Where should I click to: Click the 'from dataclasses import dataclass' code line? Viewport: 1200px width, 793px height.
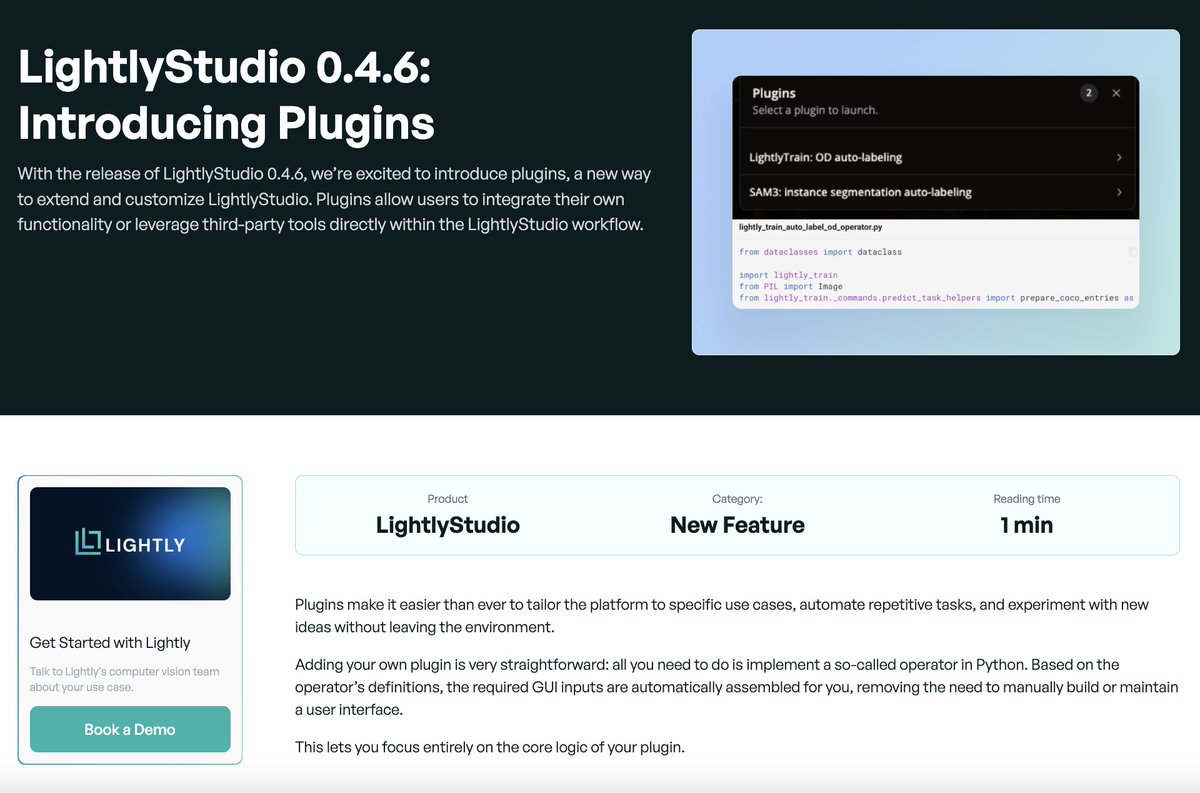[x=820, y=252]
